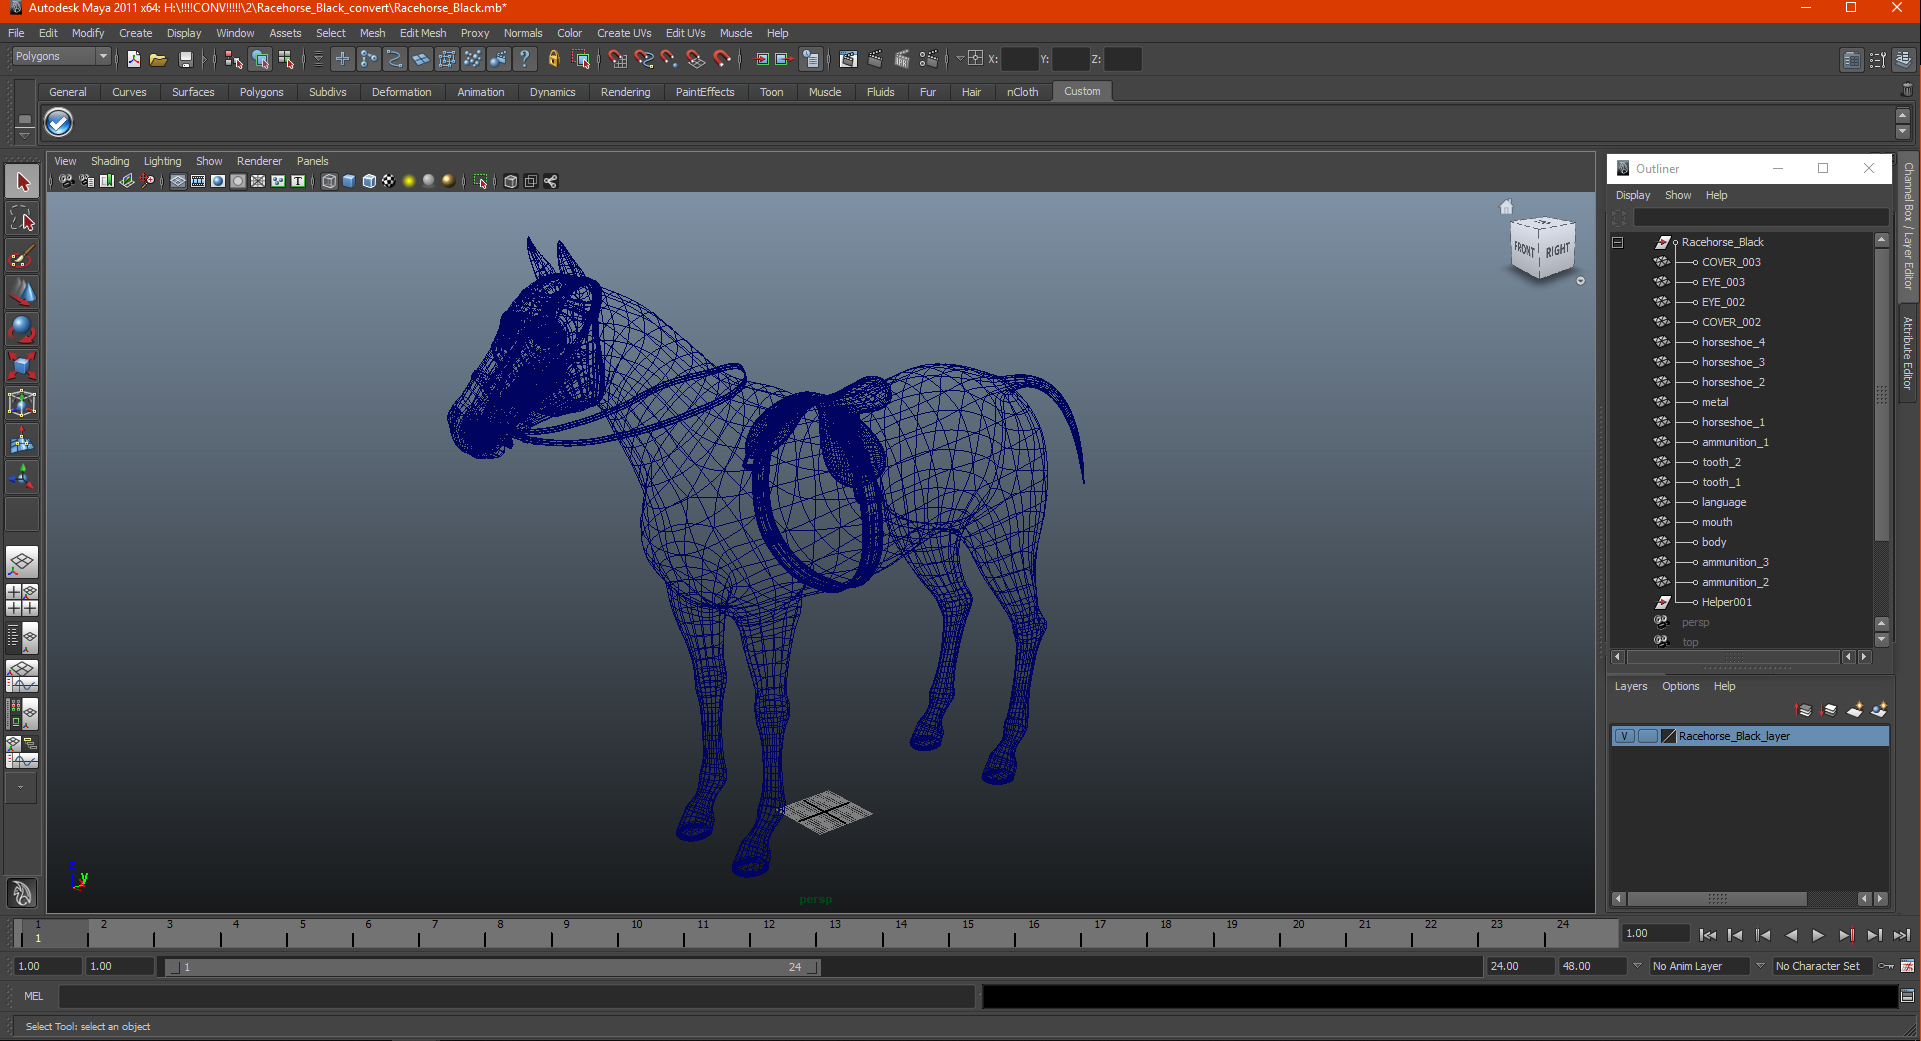
Task: Toggle grid display in panel toolbar
Action: pyautogui.click(x=178, y=181)
